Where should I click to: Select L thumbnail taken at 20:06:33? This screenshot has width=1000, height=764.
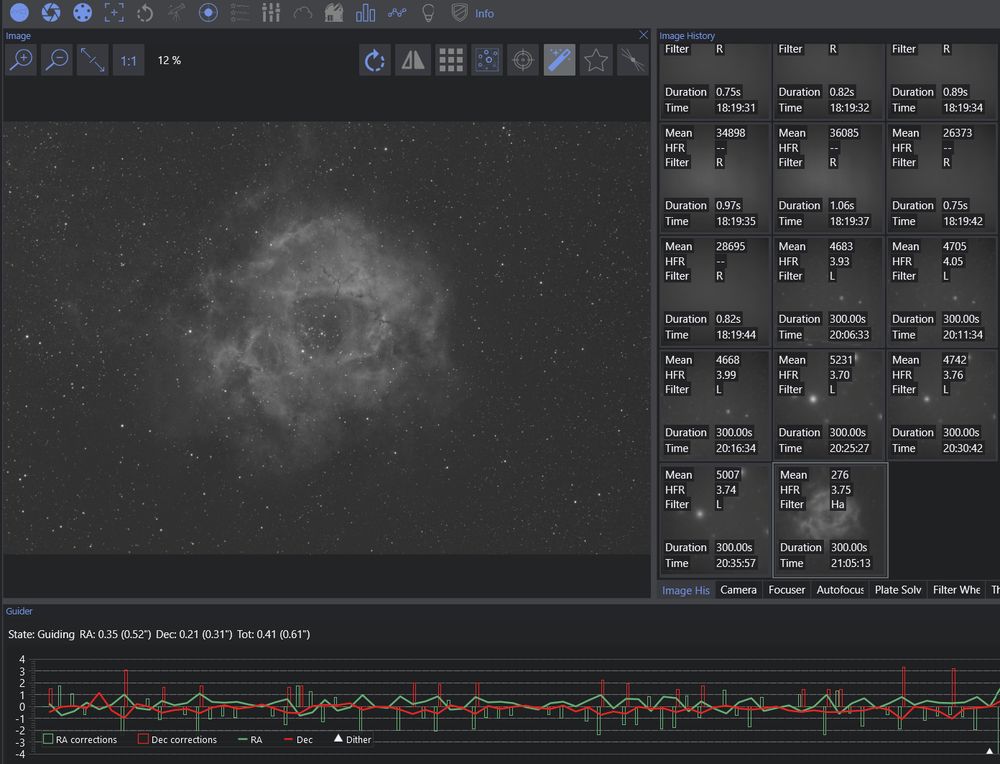coord(828,292)
